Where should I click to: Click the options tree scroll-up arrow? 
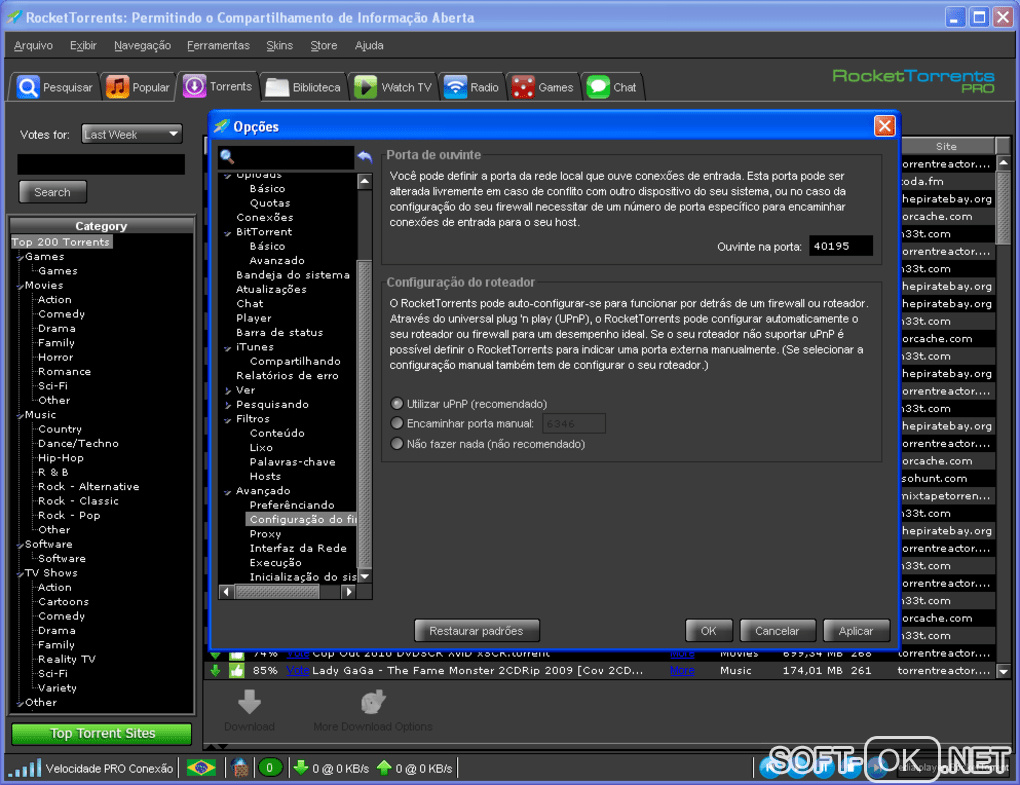pos(365,181)
